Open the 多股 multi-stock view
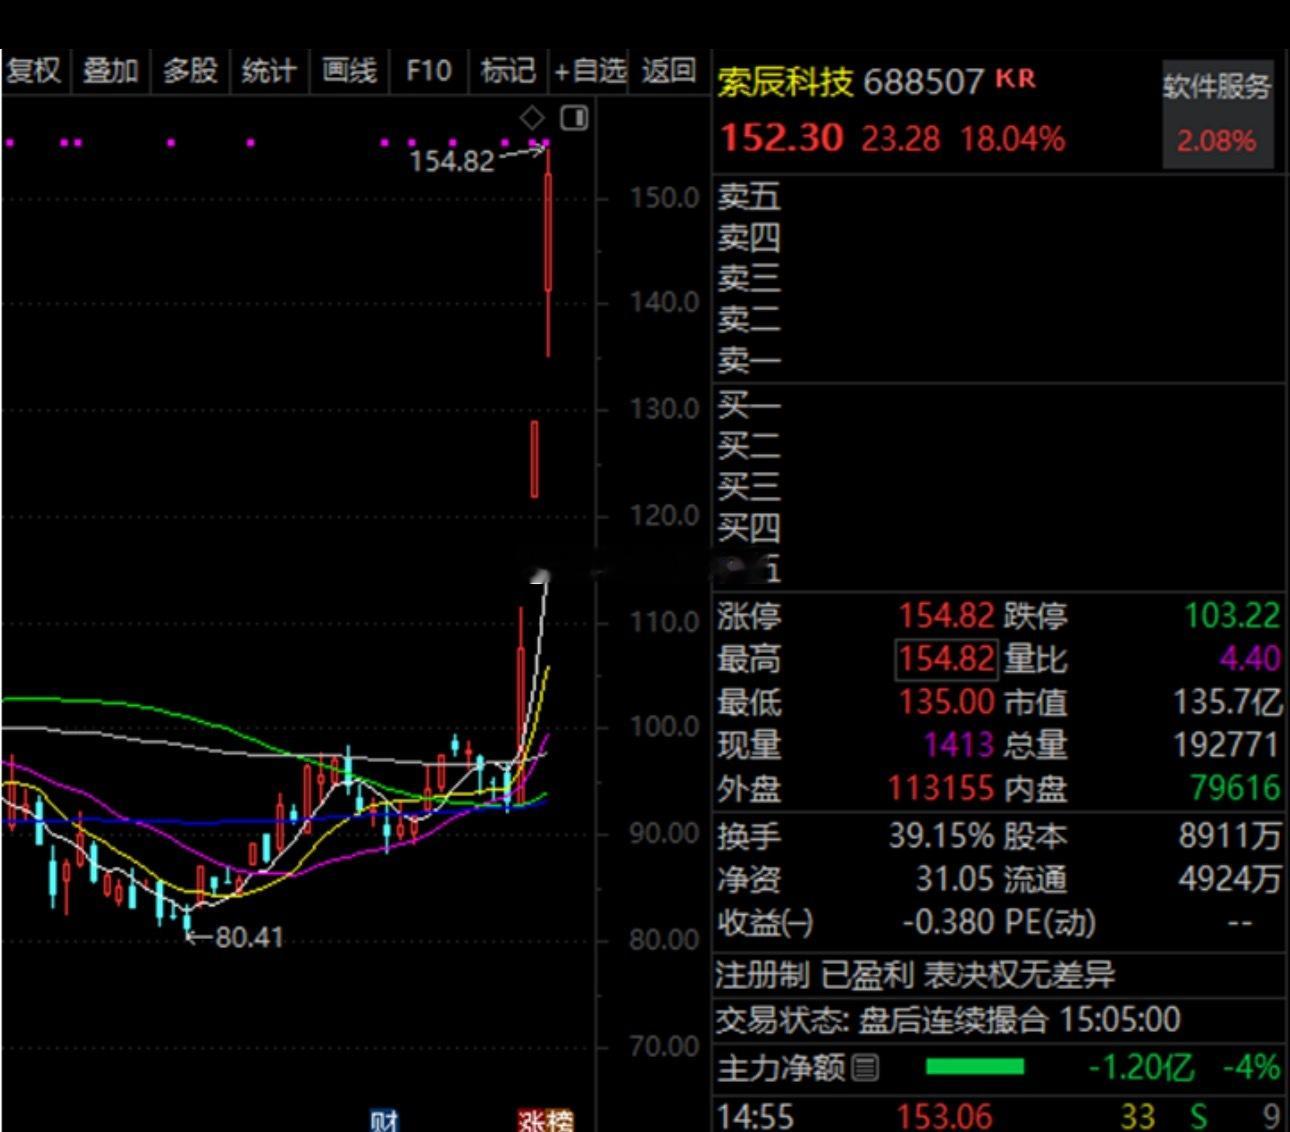Viewport: 1290px width, 1132px height. click(x=190, y=71)
